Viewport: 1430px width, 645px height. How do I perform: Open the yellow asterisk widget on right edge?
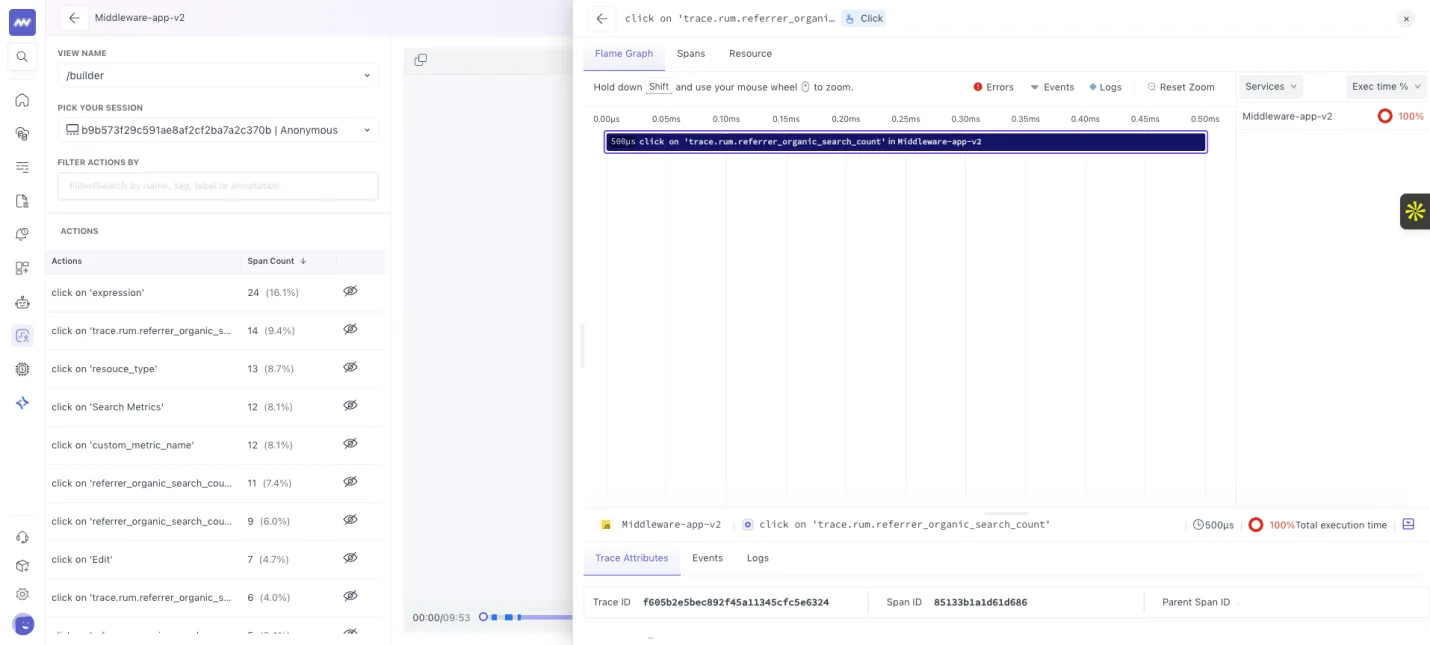[1414, 211]
